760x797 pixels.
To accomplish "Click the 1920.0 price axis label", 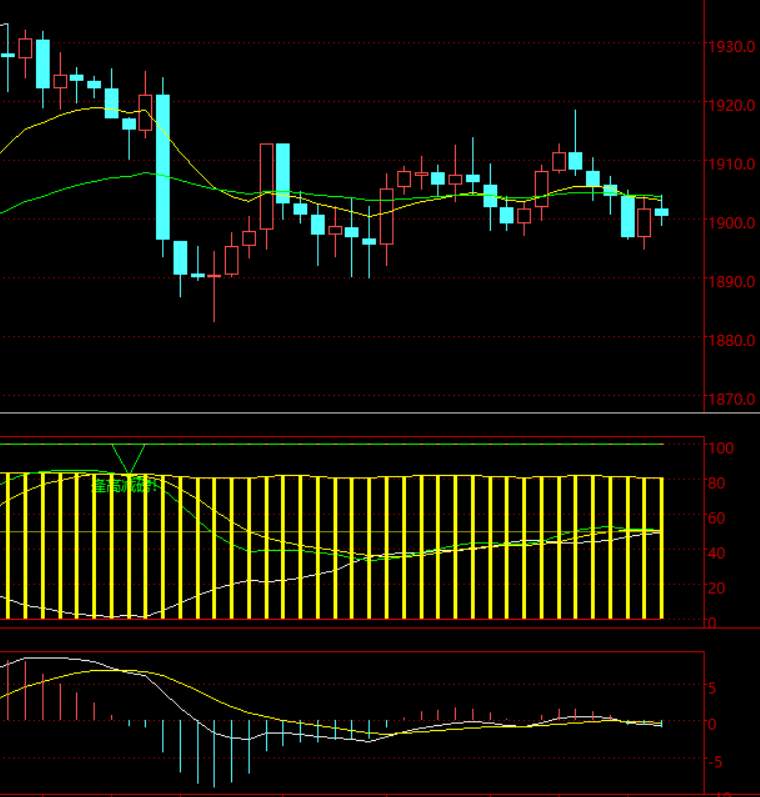I will click(732, 105).
